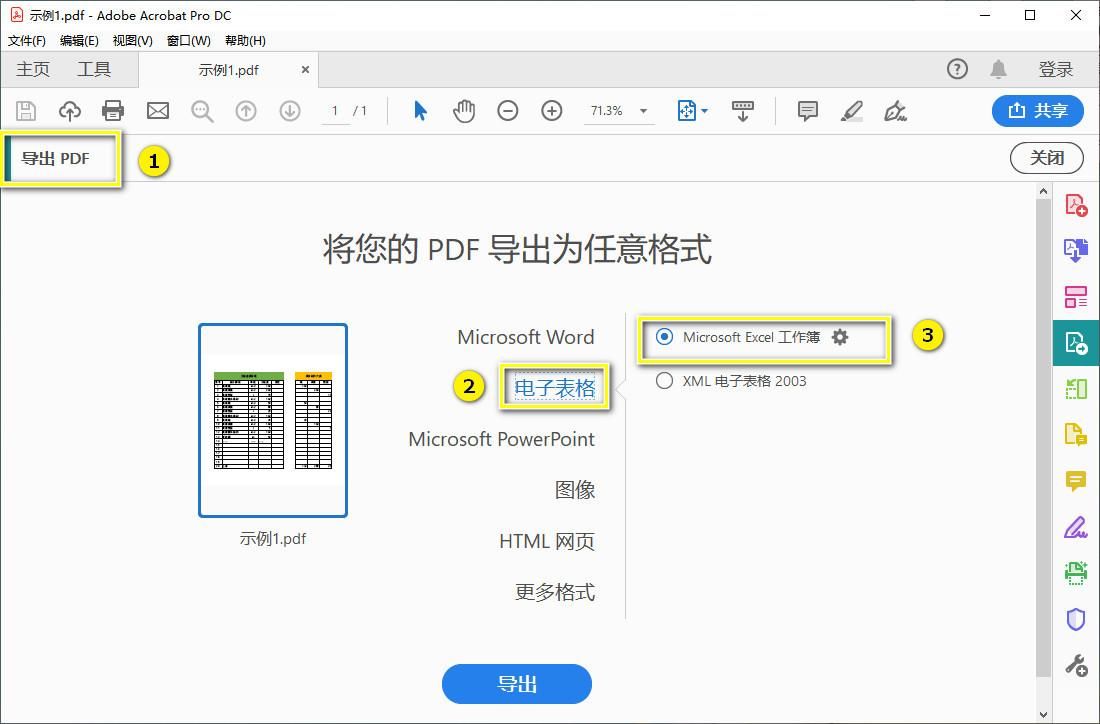Image resolution: width=1100 pixels, height=724 pixels.
Task: Select Export PDF tool in sidebar
Action: click(1076, 343)
